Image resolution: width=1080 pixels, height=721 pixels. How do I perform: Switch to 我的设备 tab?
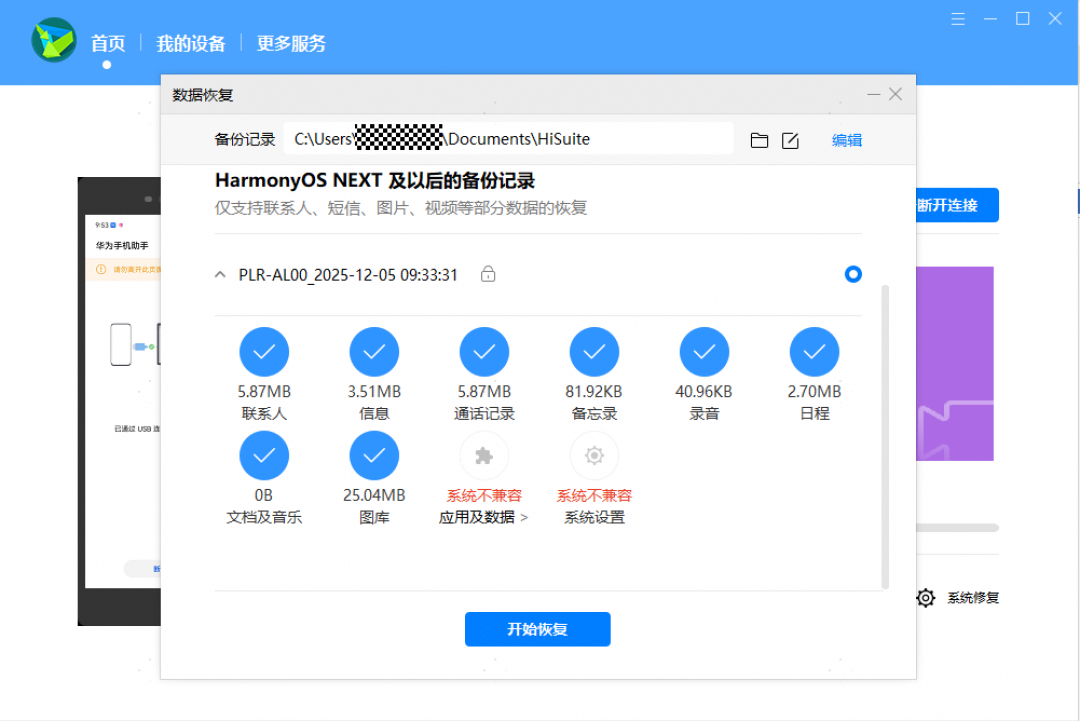point(191,43)
